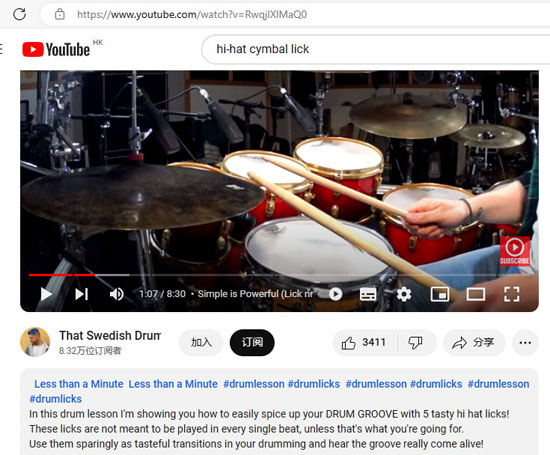Toggle subtitles/captions on the player
Viewport: 550px width, 455px height.
coord(368,294)
